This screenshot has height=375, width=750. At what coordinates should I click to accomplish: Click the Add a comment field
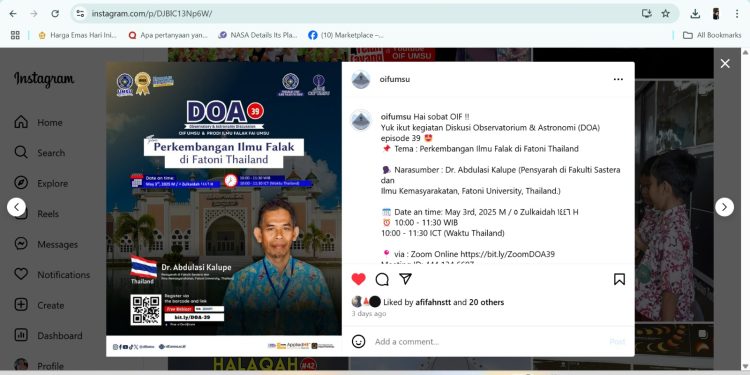click(x=488, y=342)
